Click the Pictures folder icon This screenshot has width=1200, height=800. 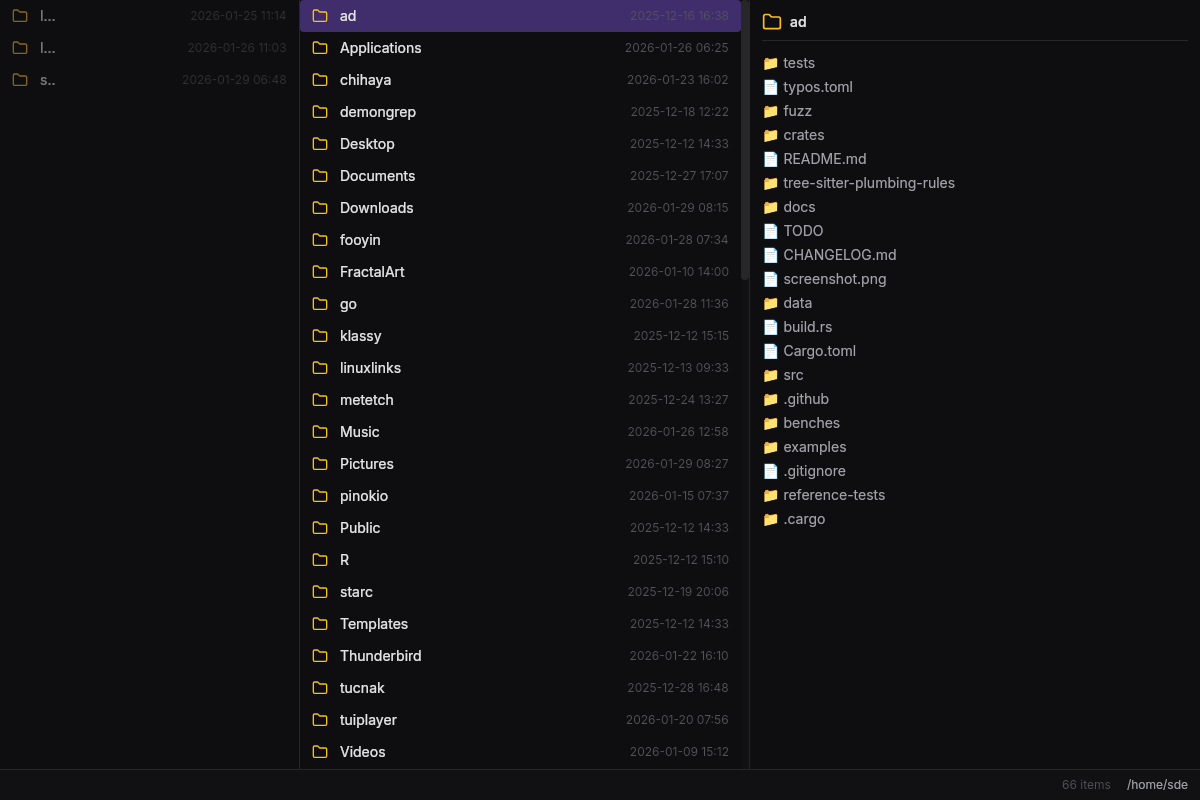(x=320, y=464)
